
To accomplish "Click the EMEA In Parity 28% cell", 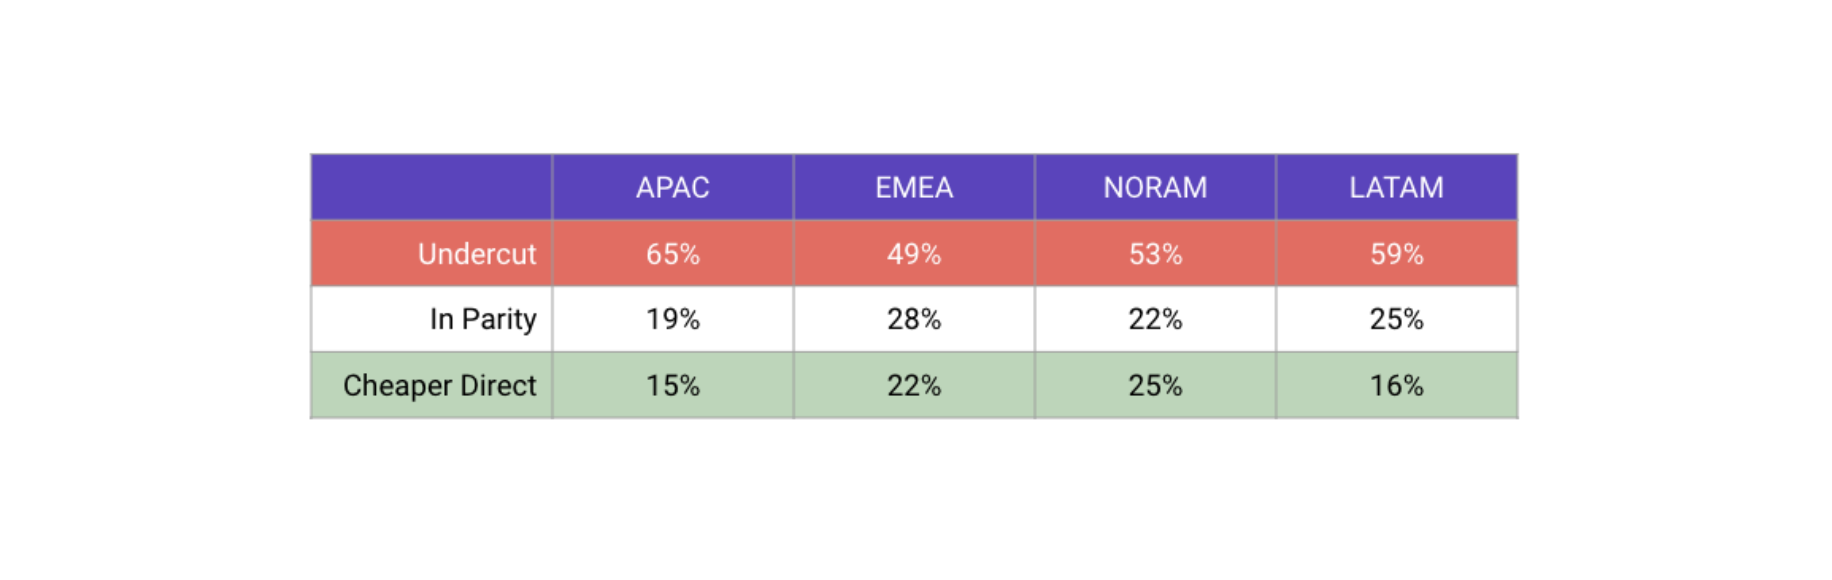I will [x=914, y=319].
